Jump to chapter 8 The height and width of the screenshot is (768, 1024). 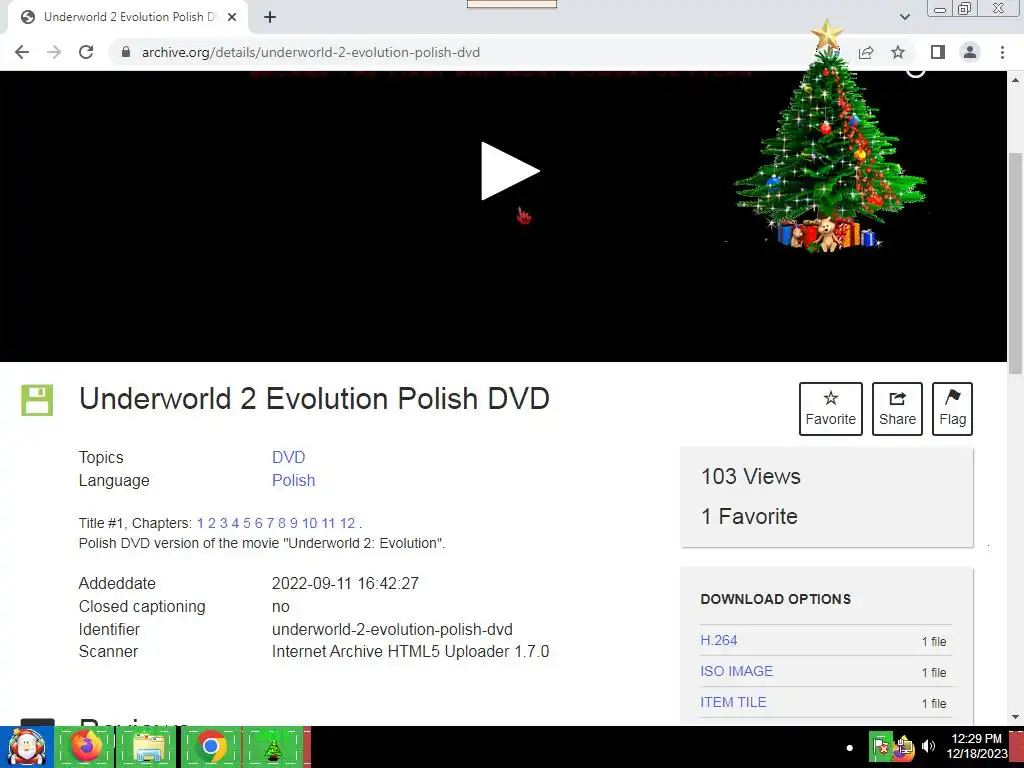281,523
